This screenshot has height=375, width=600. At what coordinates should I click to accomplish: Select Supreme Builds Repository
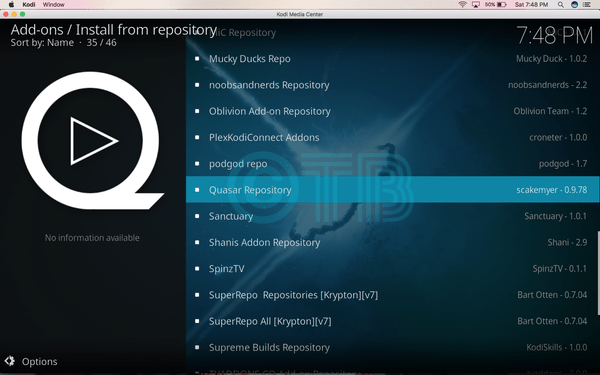393,347
